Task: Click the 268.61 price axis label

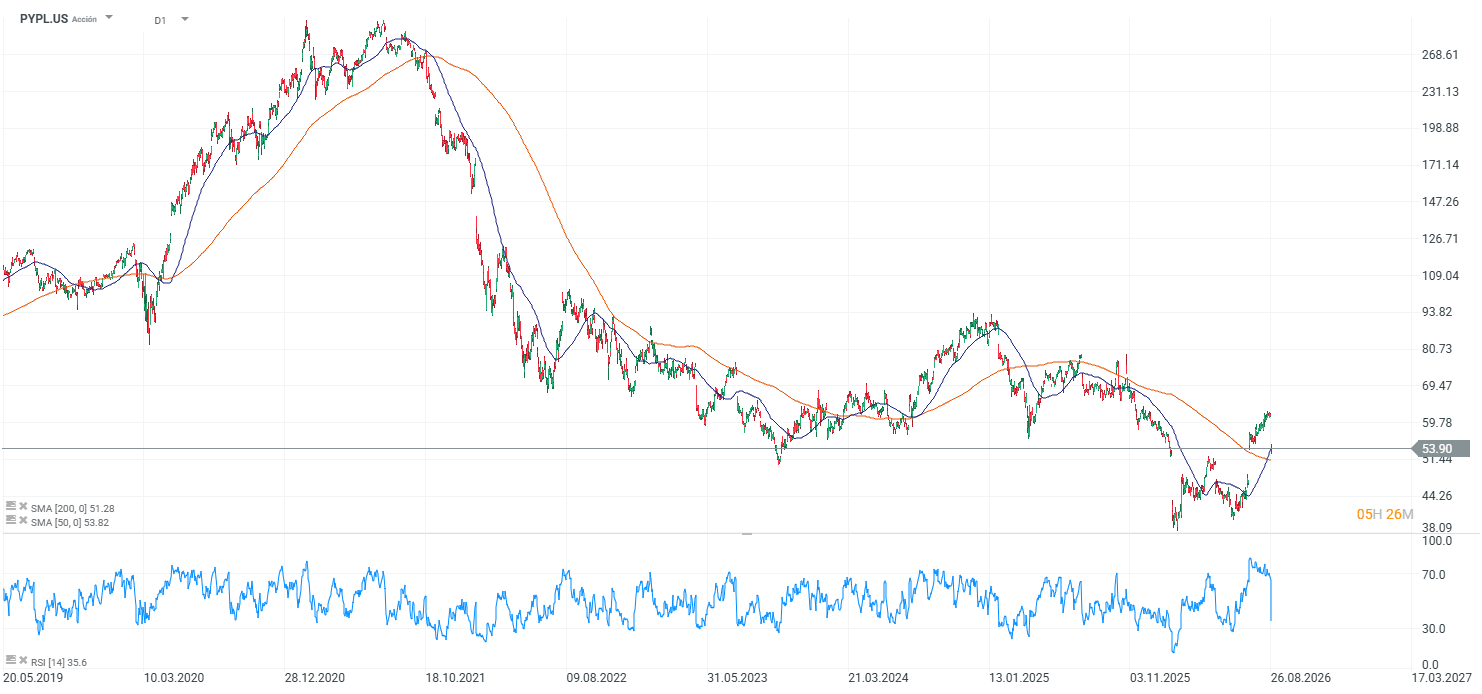Action: tap(1439, 55)
